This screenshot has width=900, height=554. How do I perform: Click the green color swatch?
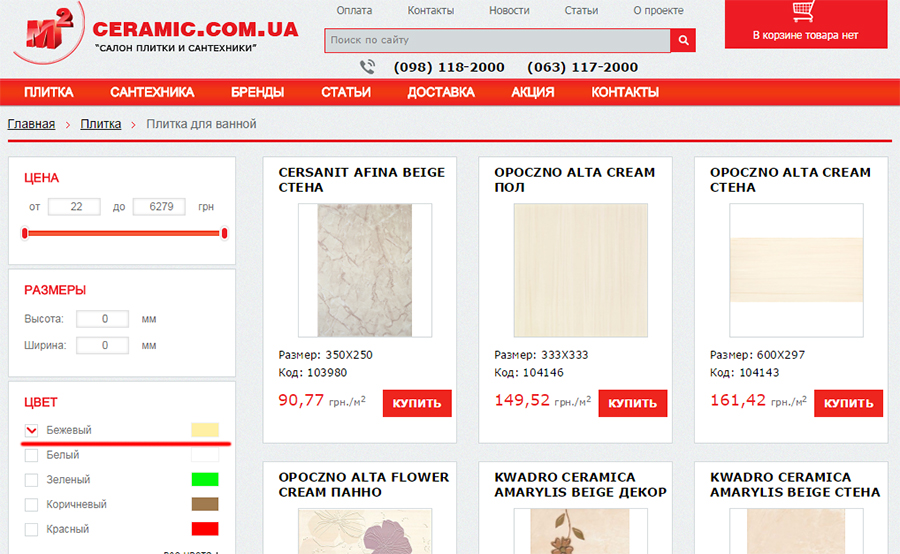(205, 479)
